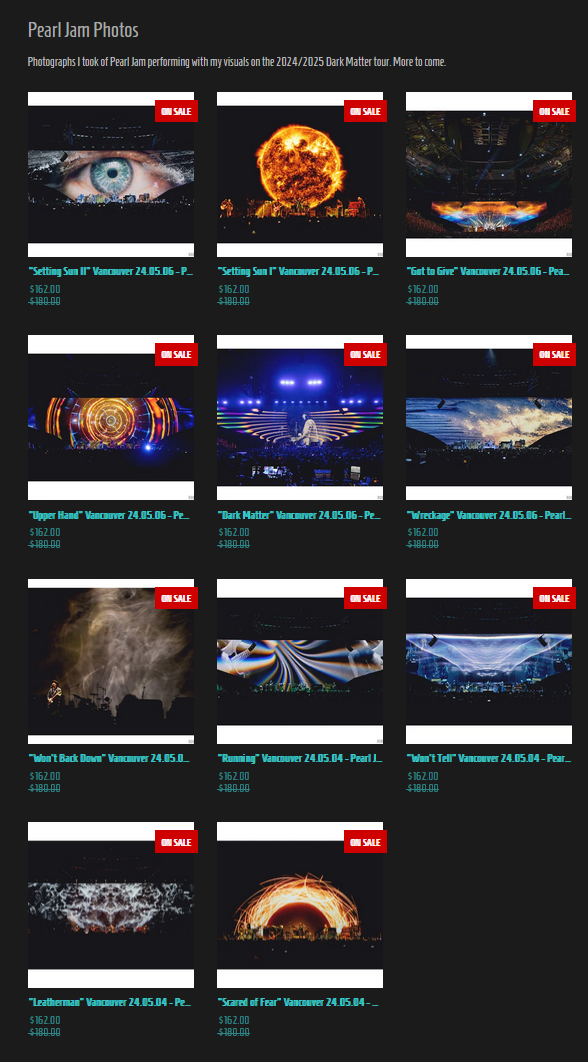Open the Wreckage clouds photo thumbnail
The height and width of the screenshot is (1062, 588).
point(488,417)
